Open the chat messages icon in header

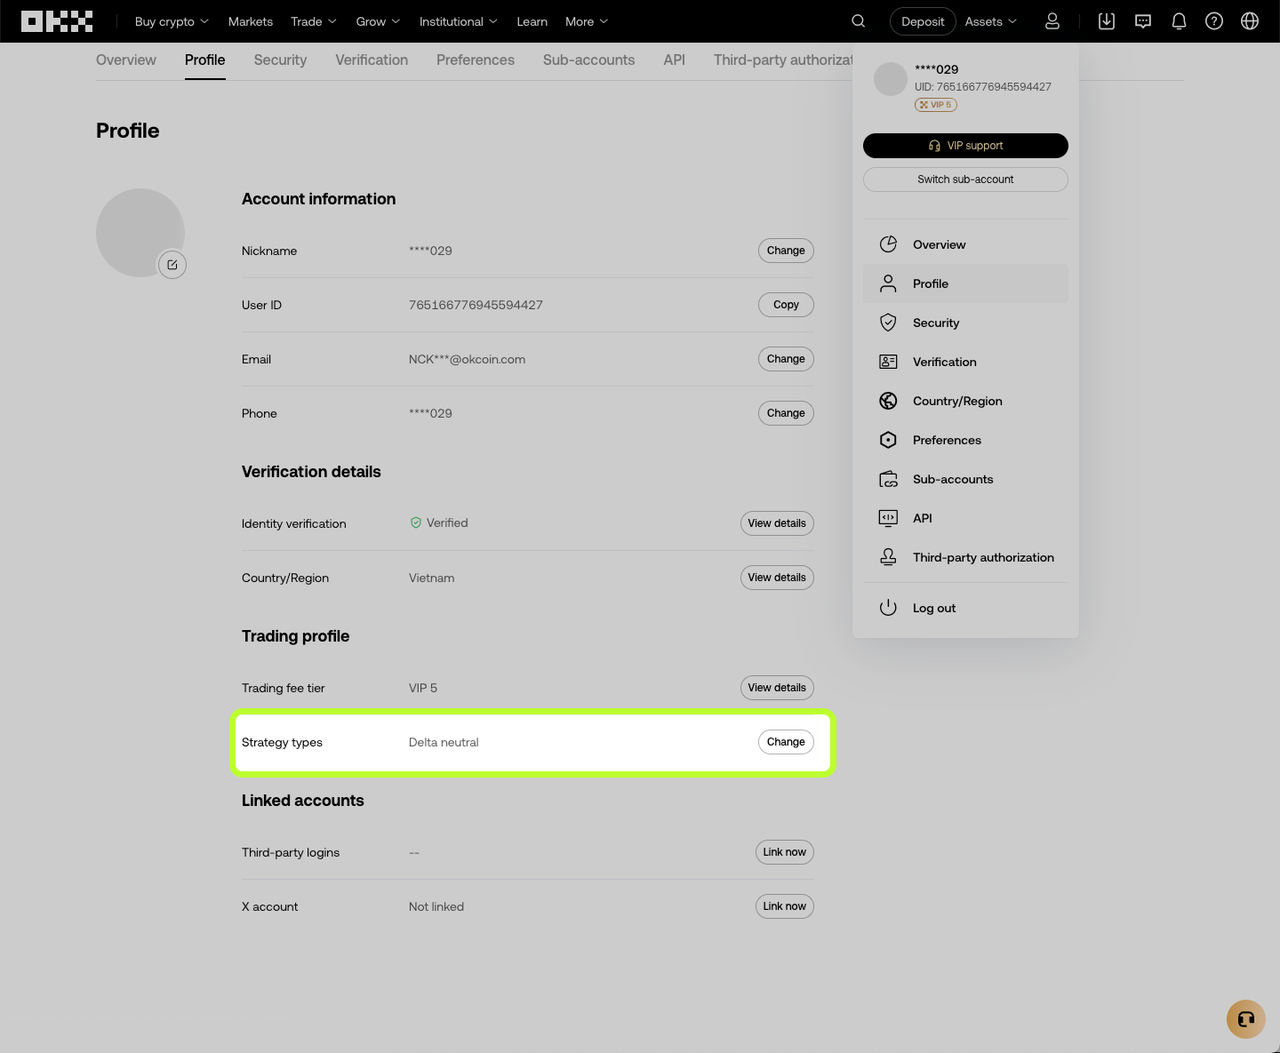pyautogui.click(x=1142, y=20)
